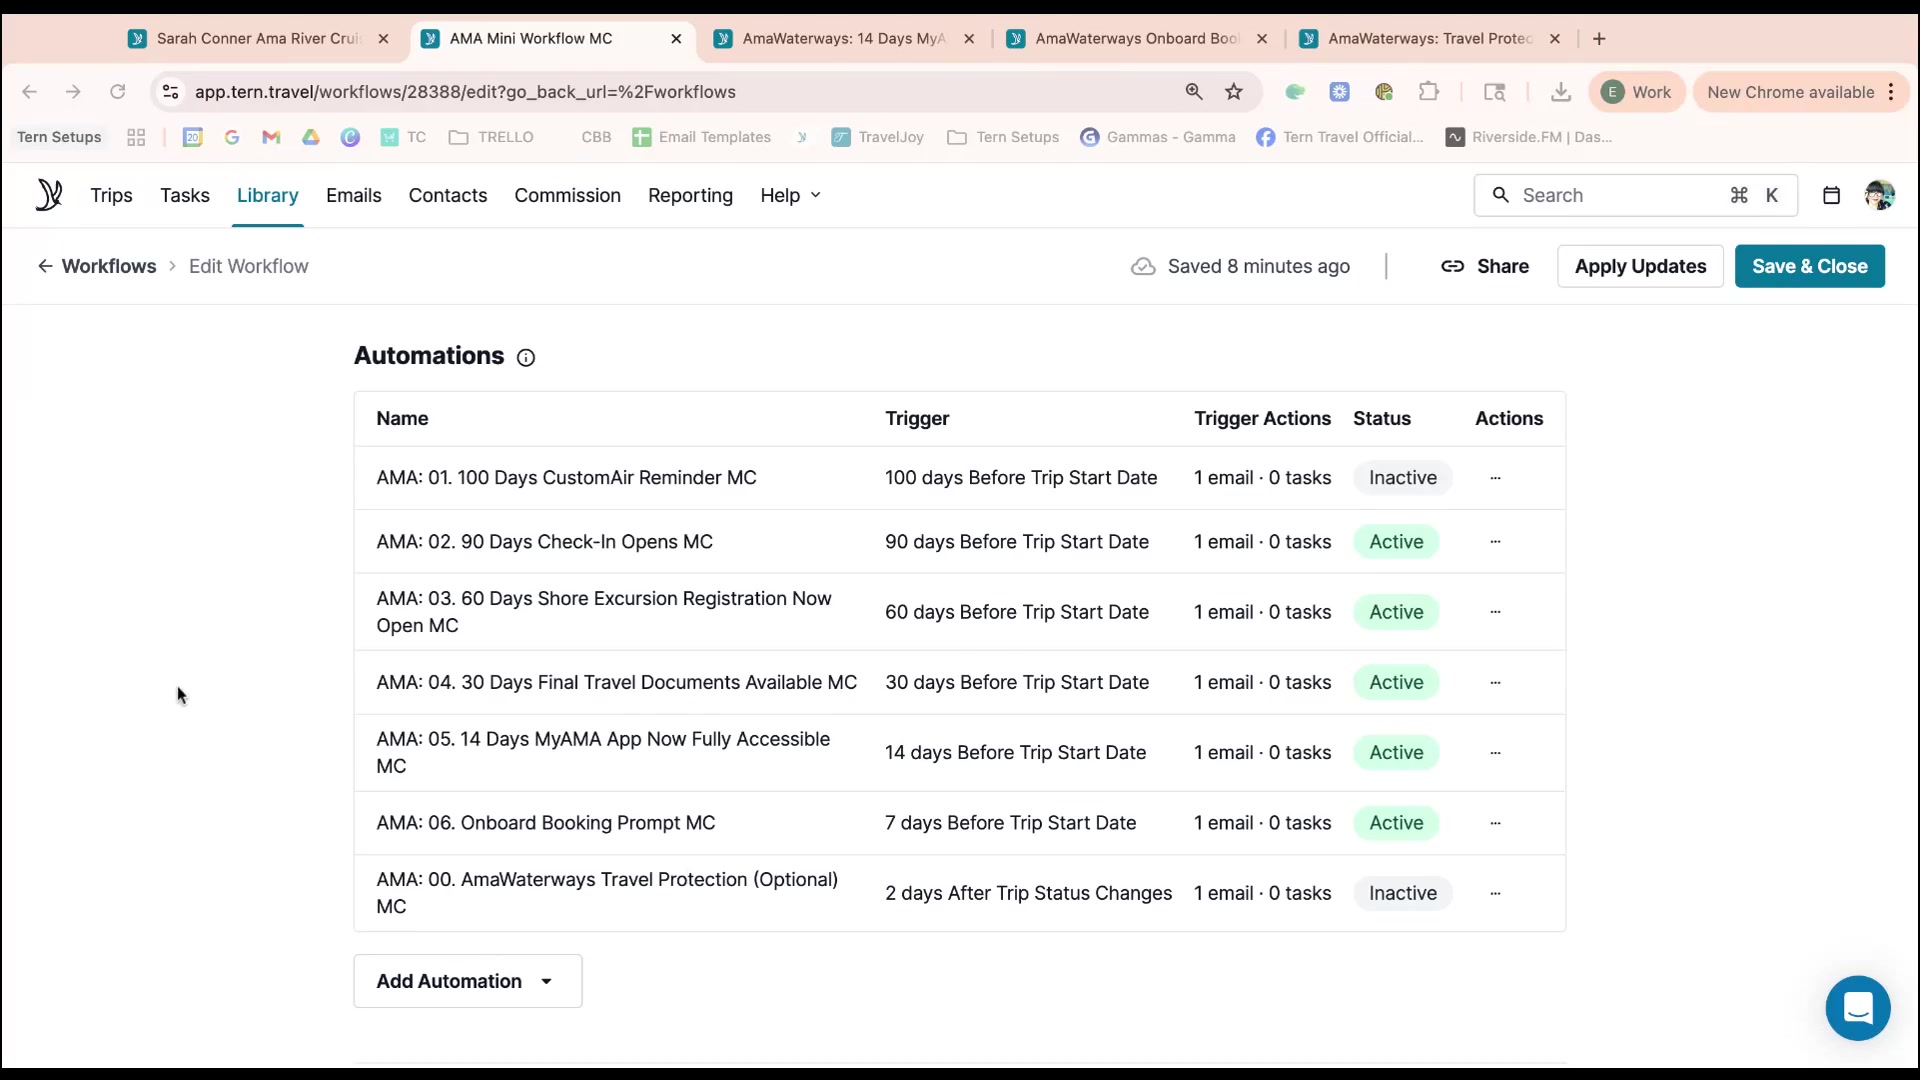
Task: Click the Automations info icon
Action: (526, 358)
